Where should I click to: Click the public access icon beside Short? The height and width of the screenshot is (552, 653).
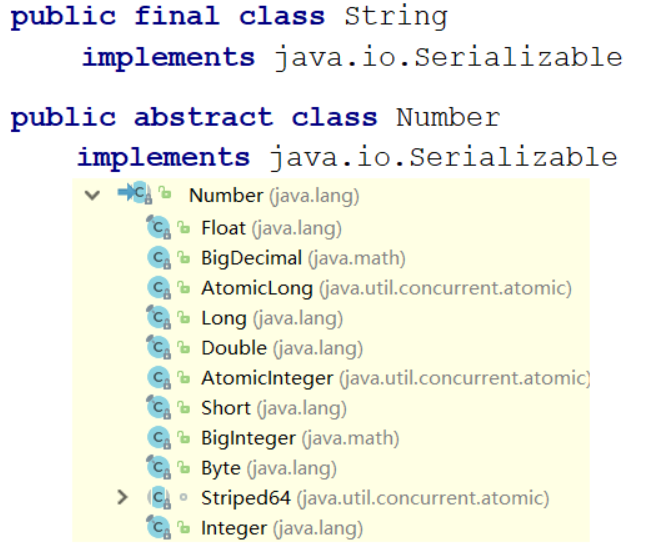[183, 407]
